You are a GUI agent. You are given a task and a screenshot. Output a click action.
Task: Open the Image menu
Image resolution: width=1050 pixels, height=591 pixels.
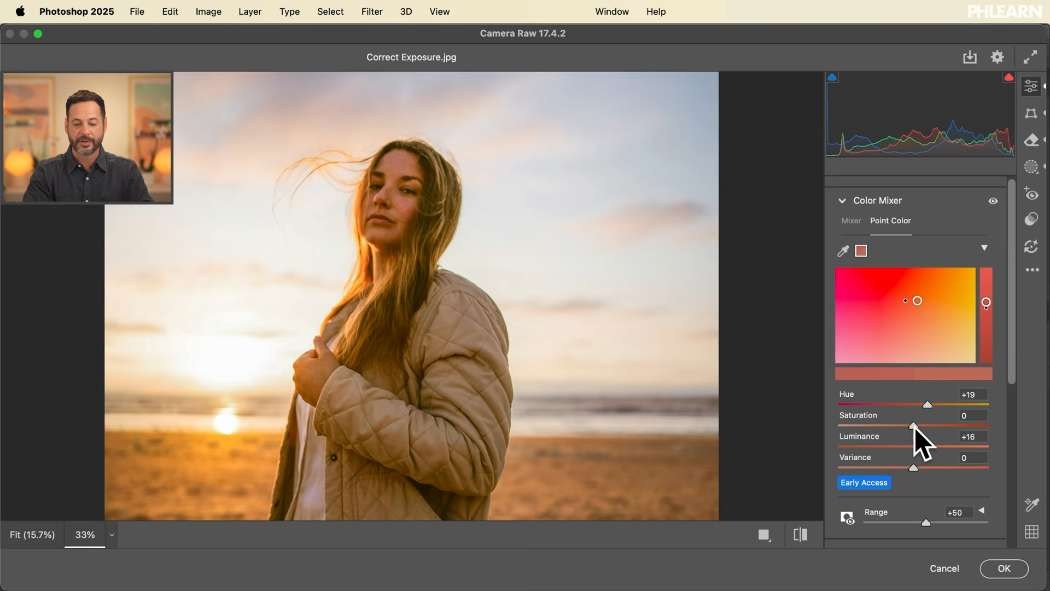click(x=208, y=11)
